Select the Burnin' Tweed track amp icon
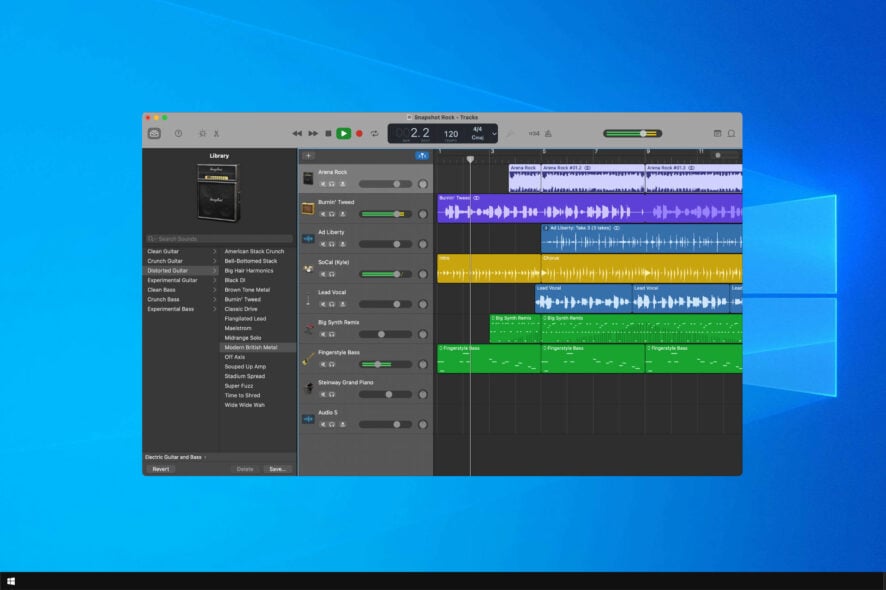Viewport: 886px width, 590px height. (x=308, y=209)
